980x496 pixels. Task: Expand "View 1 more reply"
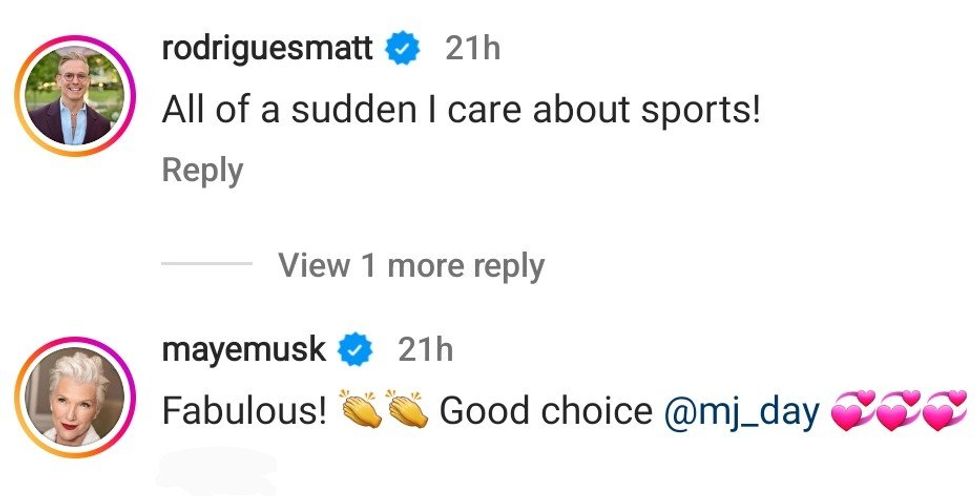click(411, 266)
